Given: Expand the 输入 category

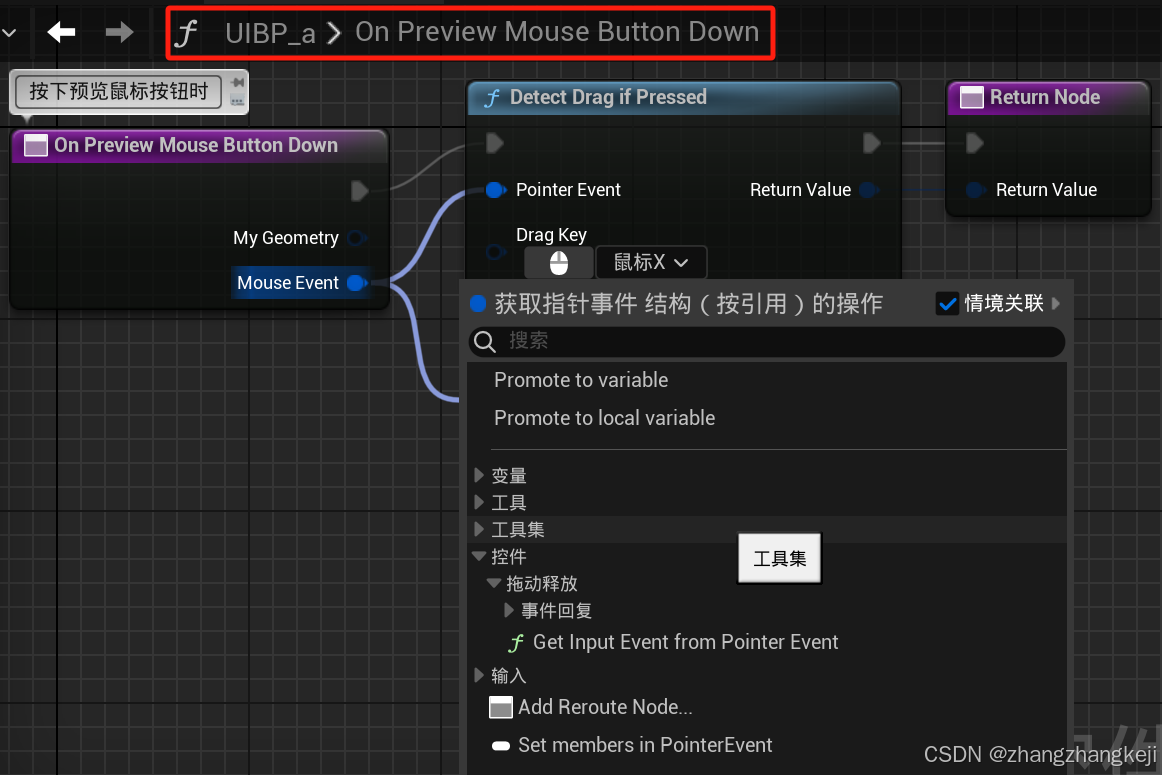Looking at the screenshot, I should coord(479,675).
